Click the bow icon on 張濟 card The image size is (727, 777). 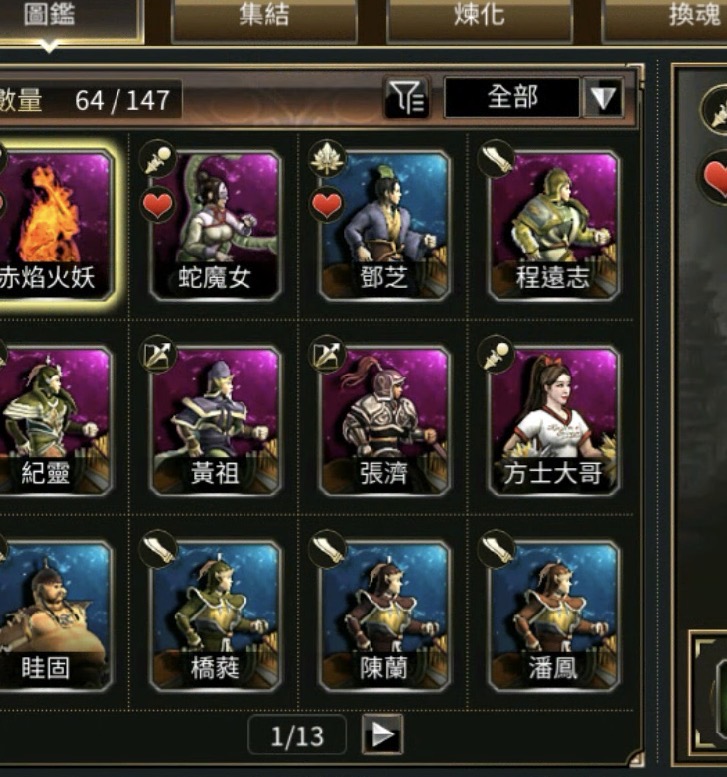(x=327, y=354)
